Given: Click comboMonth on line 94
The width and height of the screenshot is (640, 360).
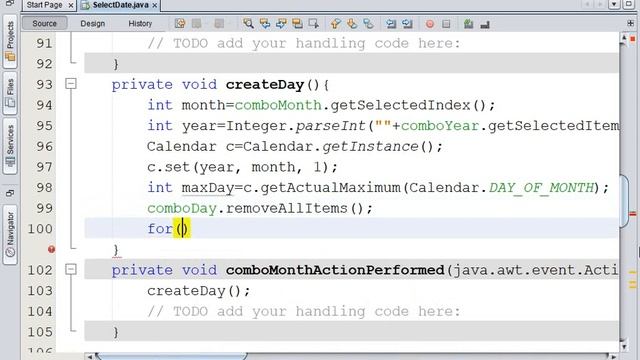Looking at the screenshot, I should (x=278, y=105).
